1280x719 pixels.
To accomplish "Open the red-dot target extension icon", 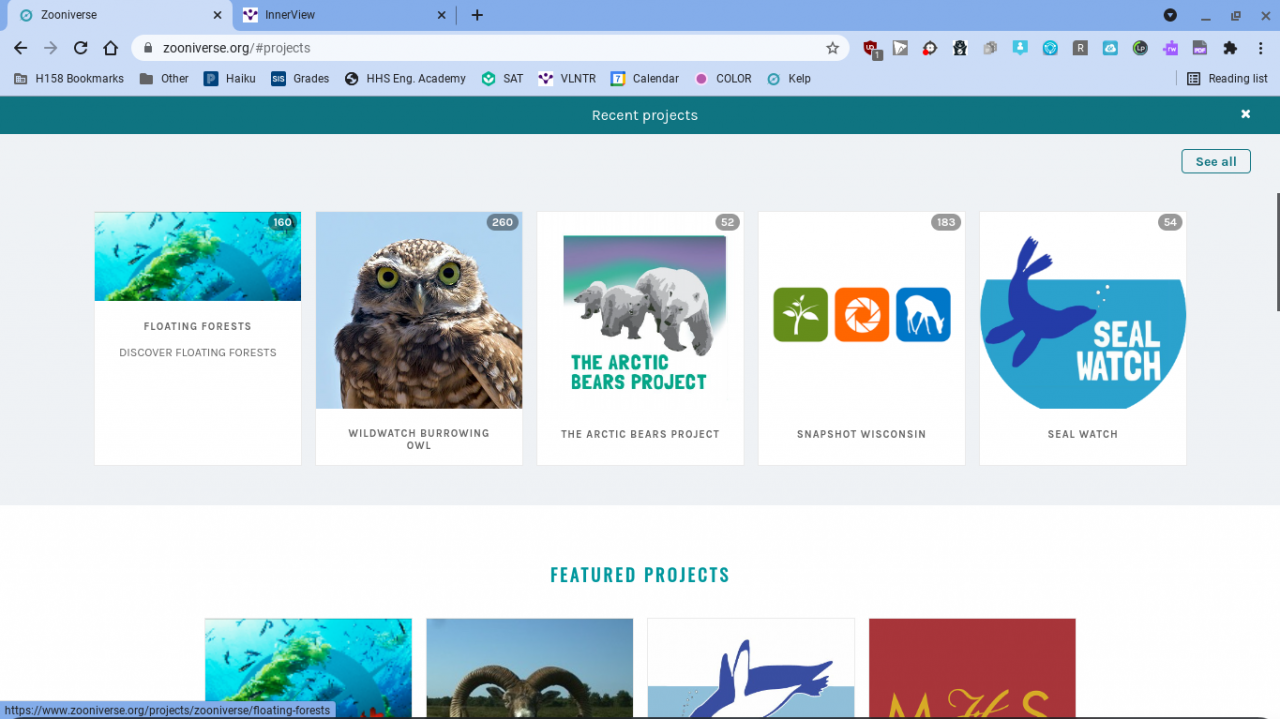I will coord(930,48).
